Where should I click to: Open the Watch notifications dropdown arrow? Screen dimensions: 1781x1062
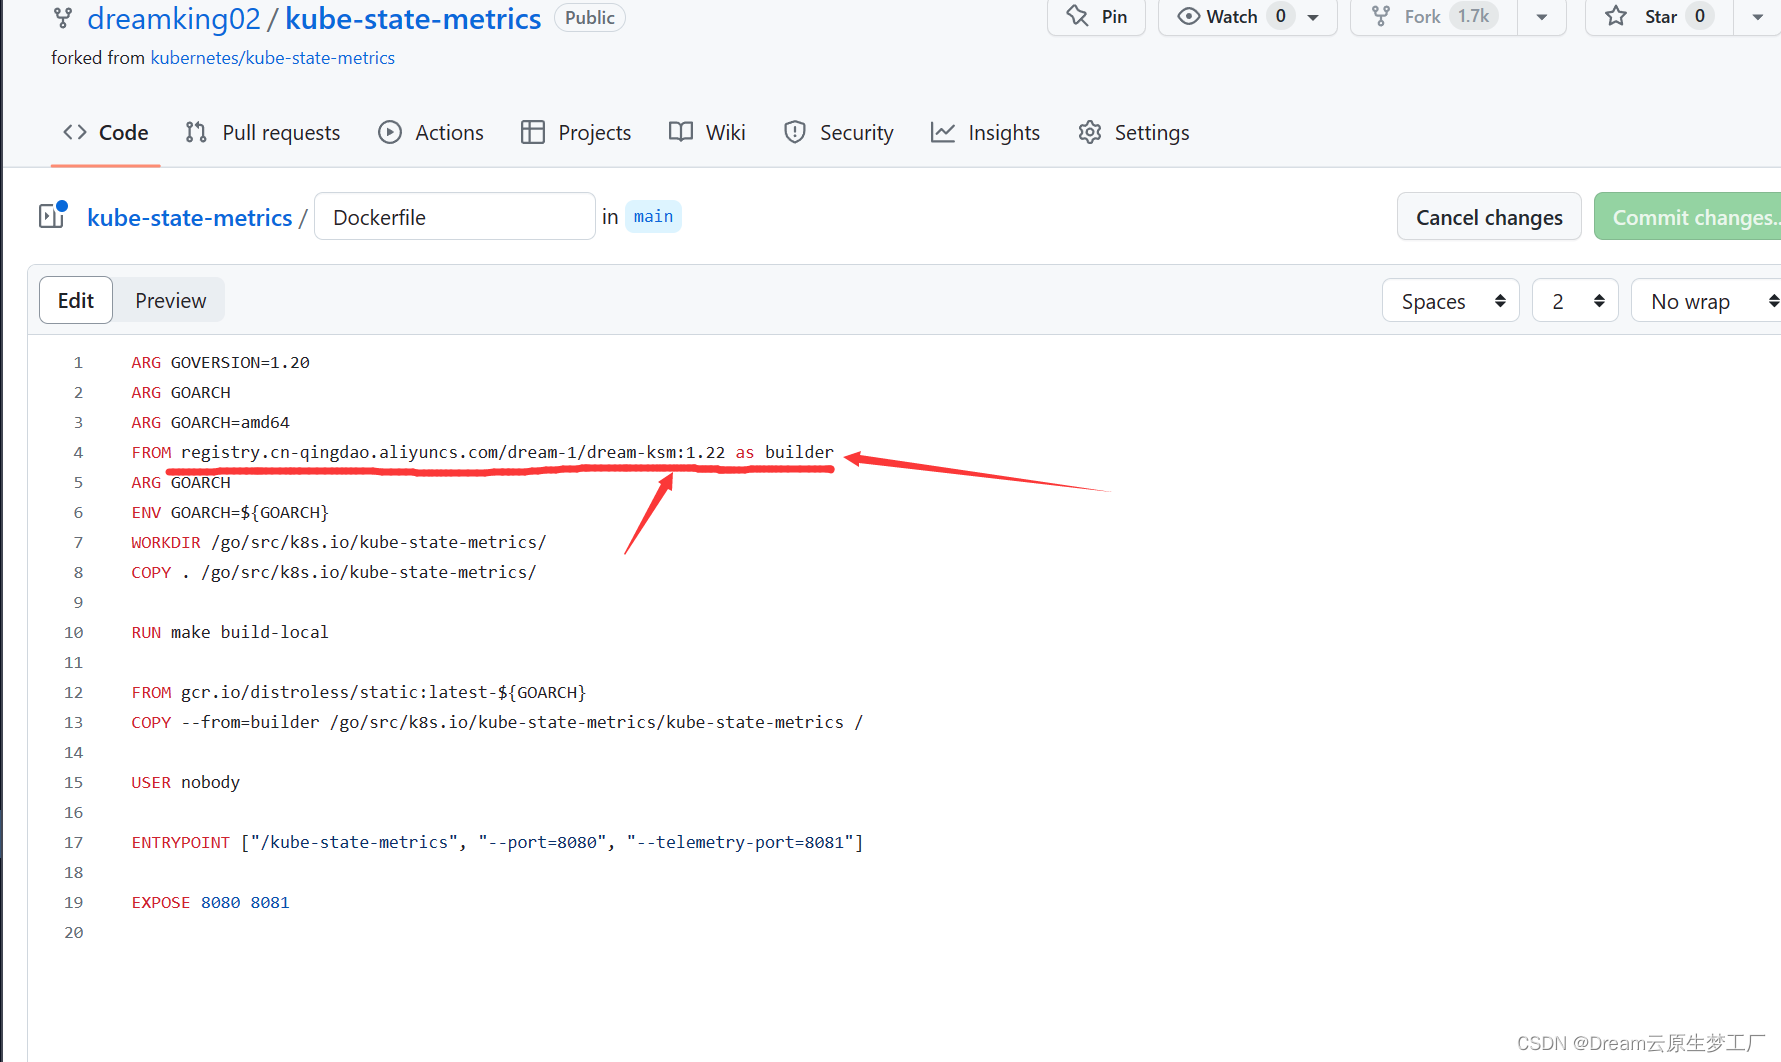pyautogui.click(x=1313, y=17)
